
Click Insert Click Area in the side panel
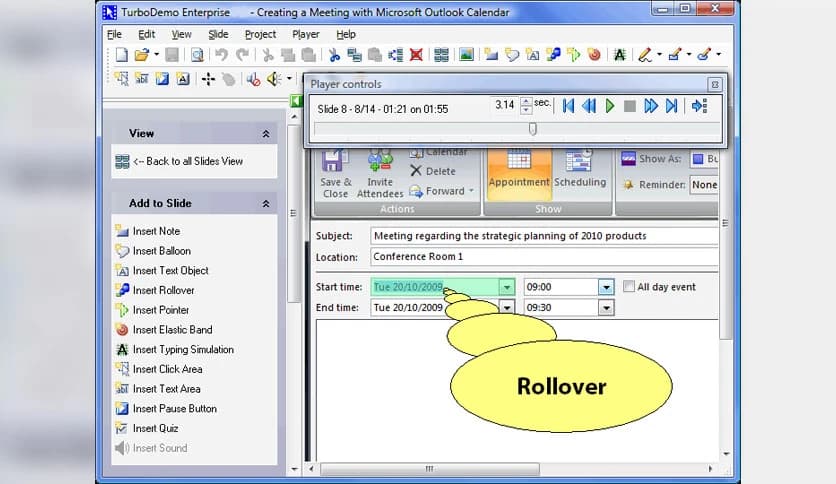pyautogui.click(x=159, y=369)
